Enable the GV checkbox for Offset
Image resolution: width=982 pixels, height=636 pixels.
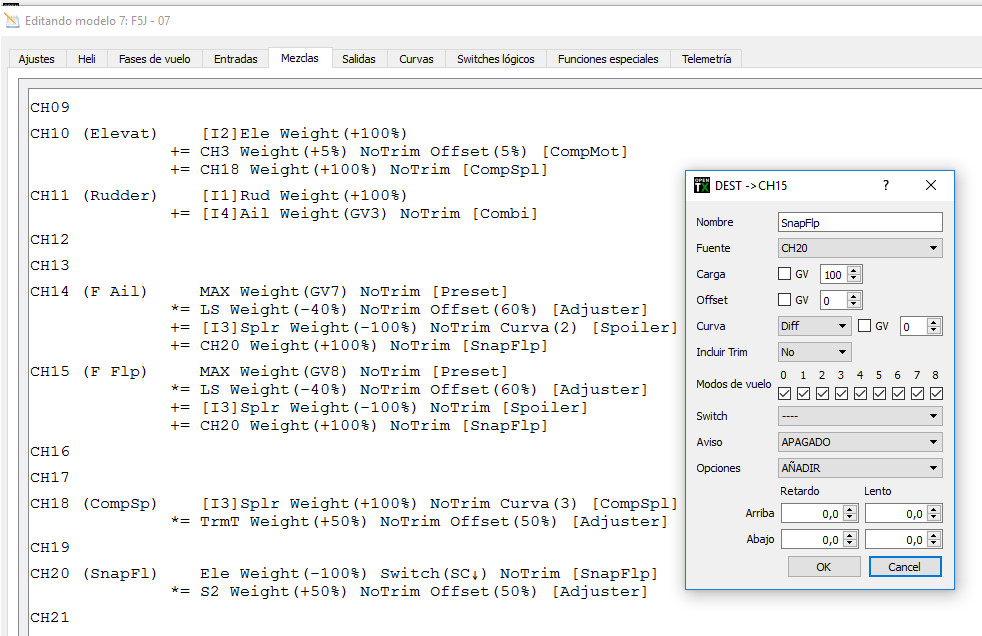(x=786, y=300)
